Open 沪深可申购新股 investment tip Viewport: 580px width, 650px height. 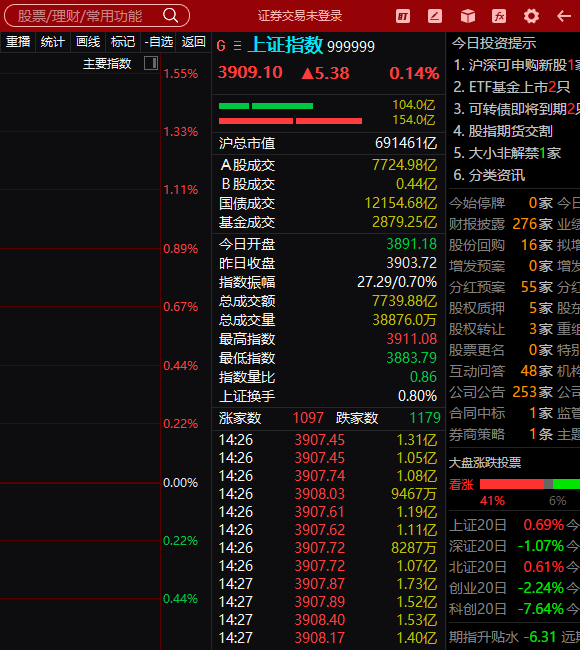[517, 65]
